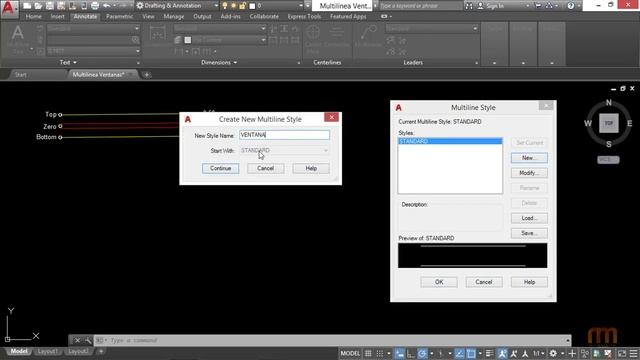Click the layer lock padlock icon
The height and width of the screenshot is (360, 640).
tap(243, 6)
